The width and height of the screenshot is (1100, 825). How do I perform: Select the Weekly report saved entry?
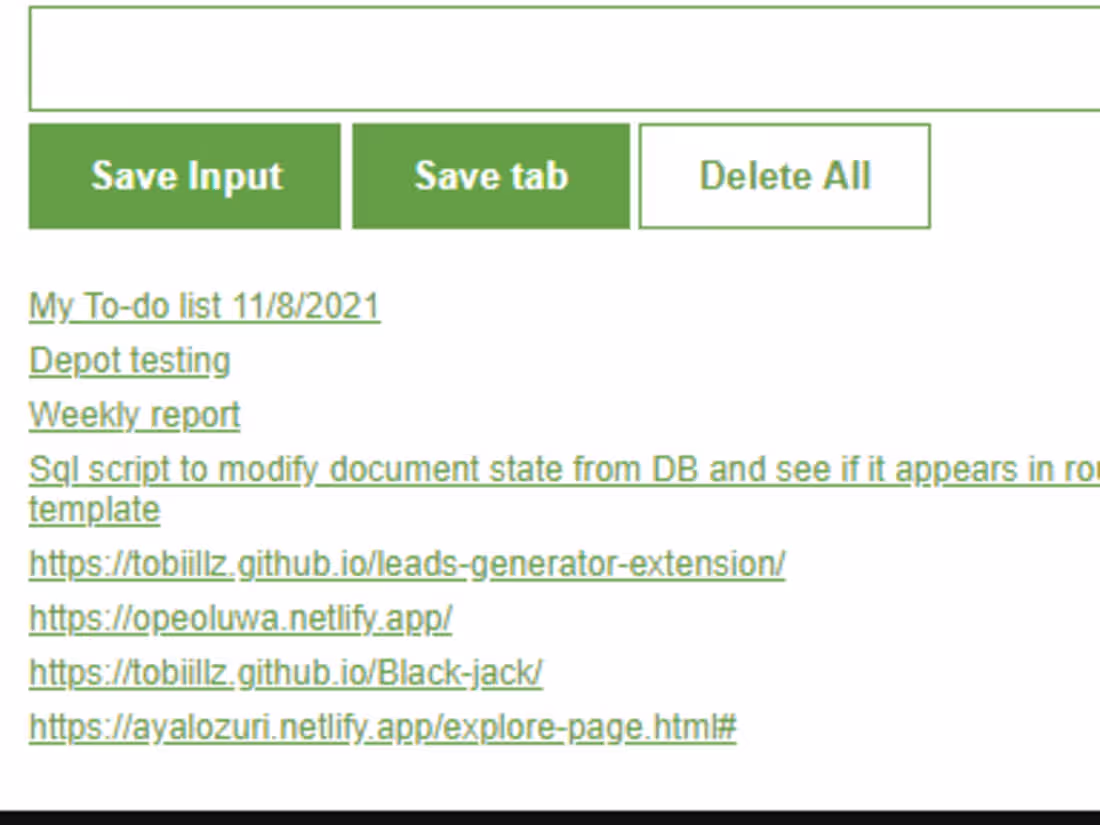[134, 415]
